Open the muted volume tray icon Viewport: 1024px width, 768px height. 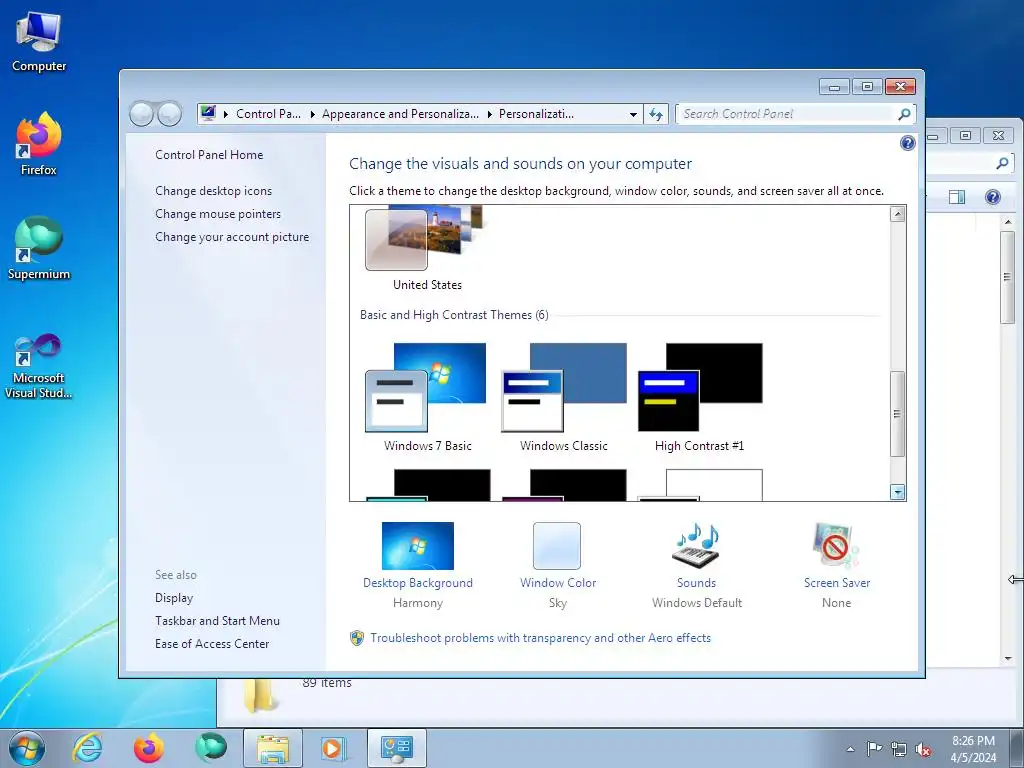[x=923, y=750]
